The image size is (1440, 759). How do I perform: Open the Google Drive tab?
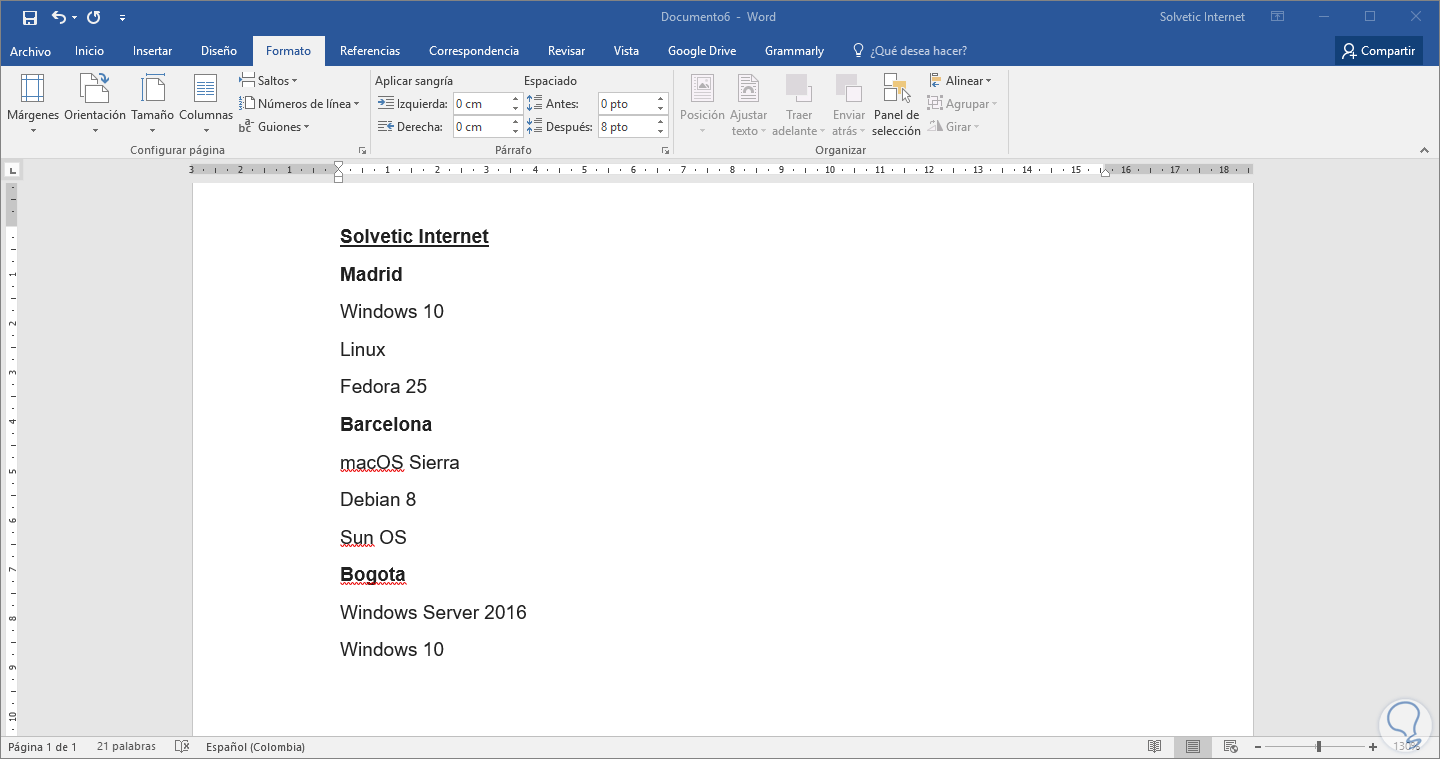[701, 51]
